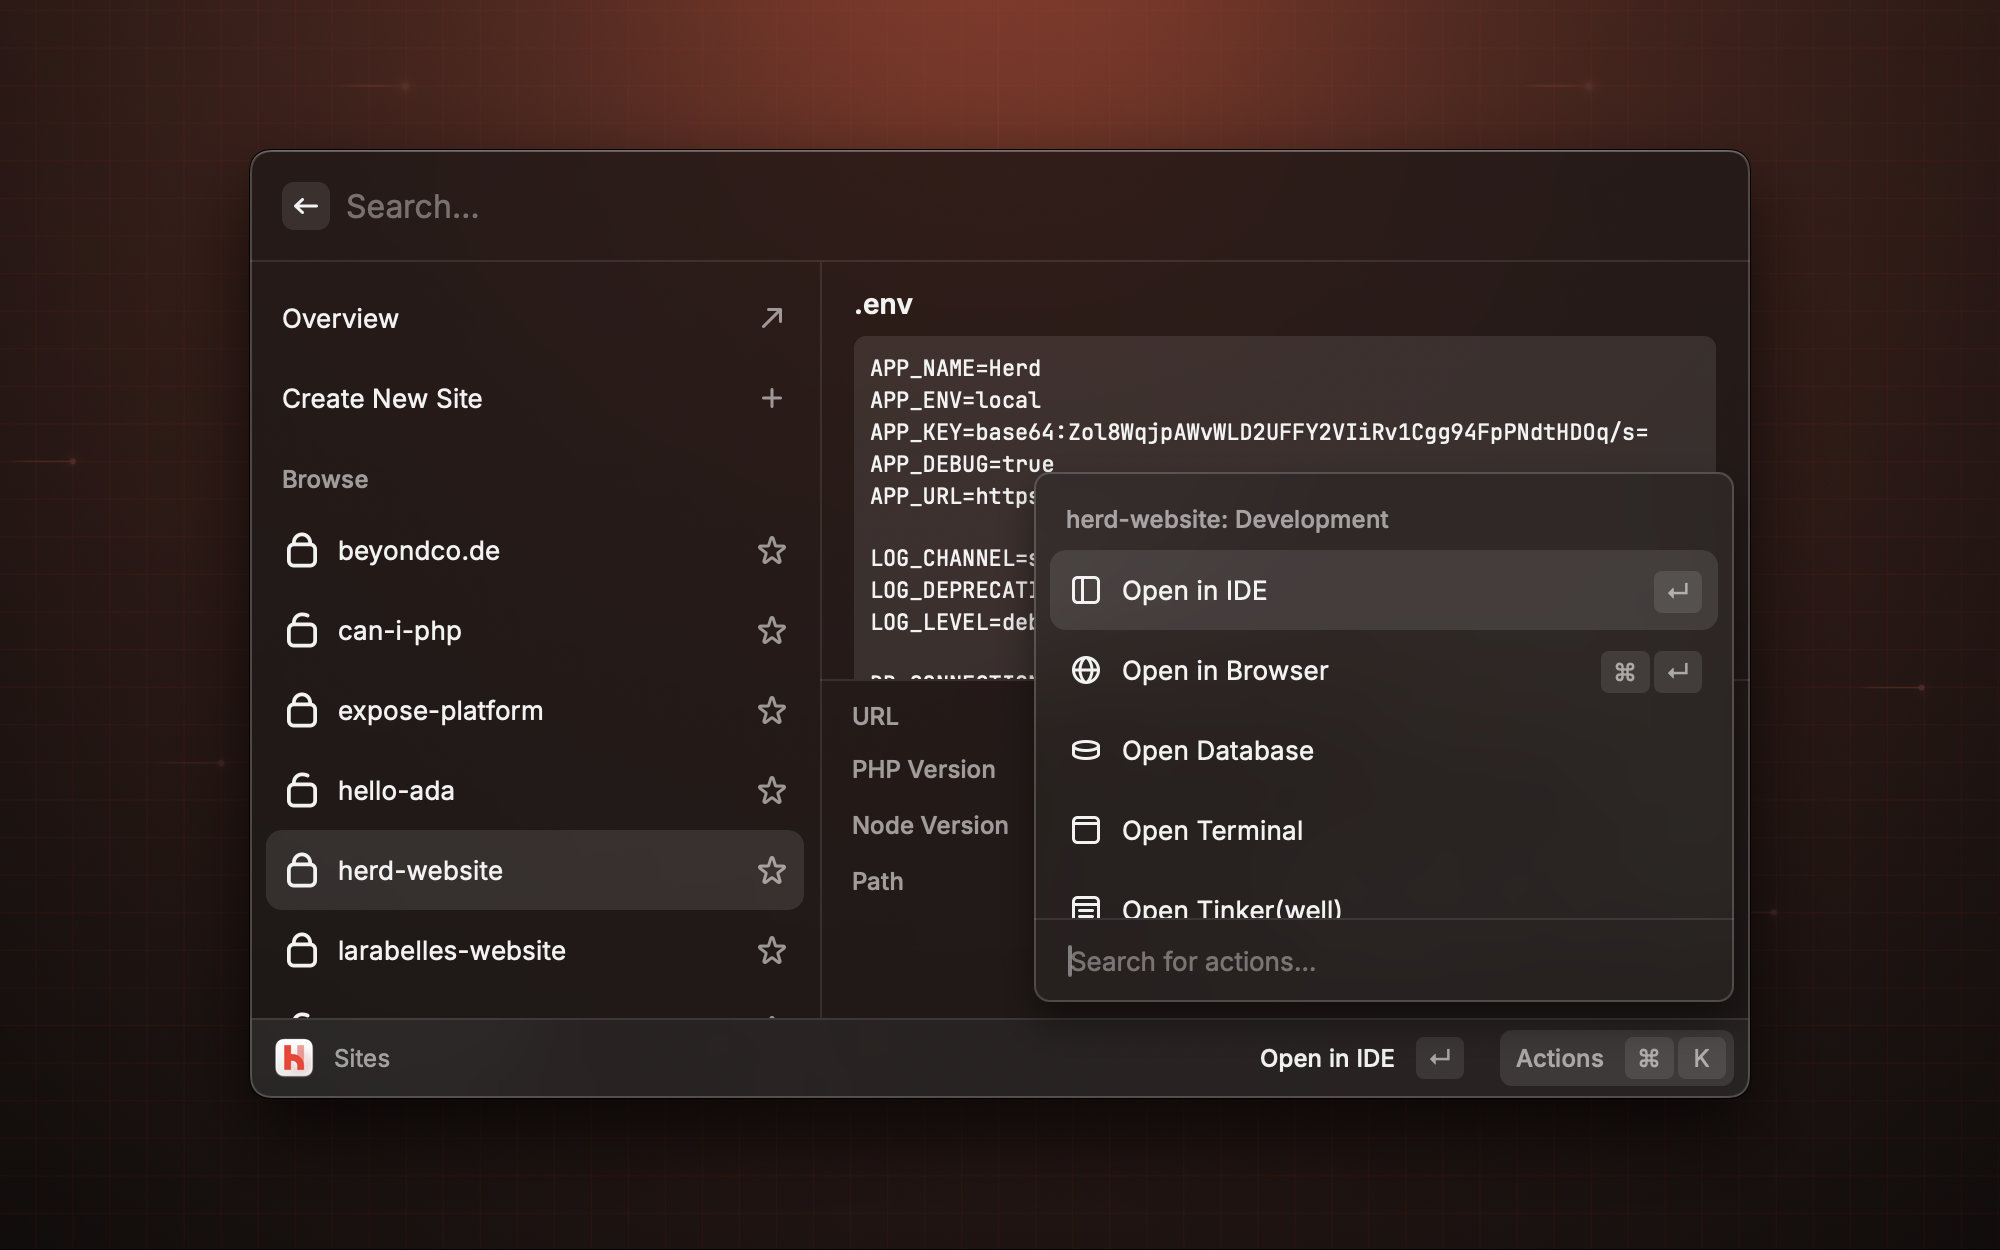This screenshot has width=2000, height=1250.
Task: Choose Open in IDE action
Action: click(1383, 590)
